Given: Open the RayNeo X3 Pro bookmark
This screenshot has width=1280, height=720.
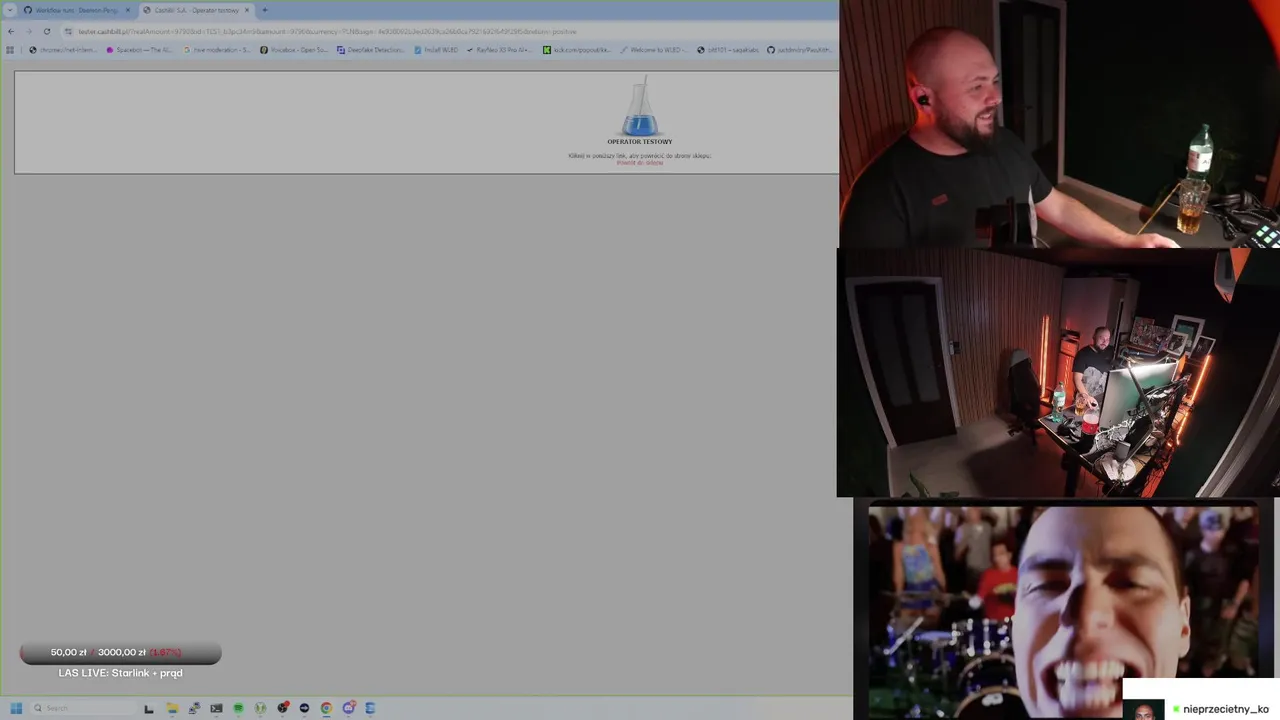Looking at the screenshot, I should pyautogui.click(x=499, y=49).
